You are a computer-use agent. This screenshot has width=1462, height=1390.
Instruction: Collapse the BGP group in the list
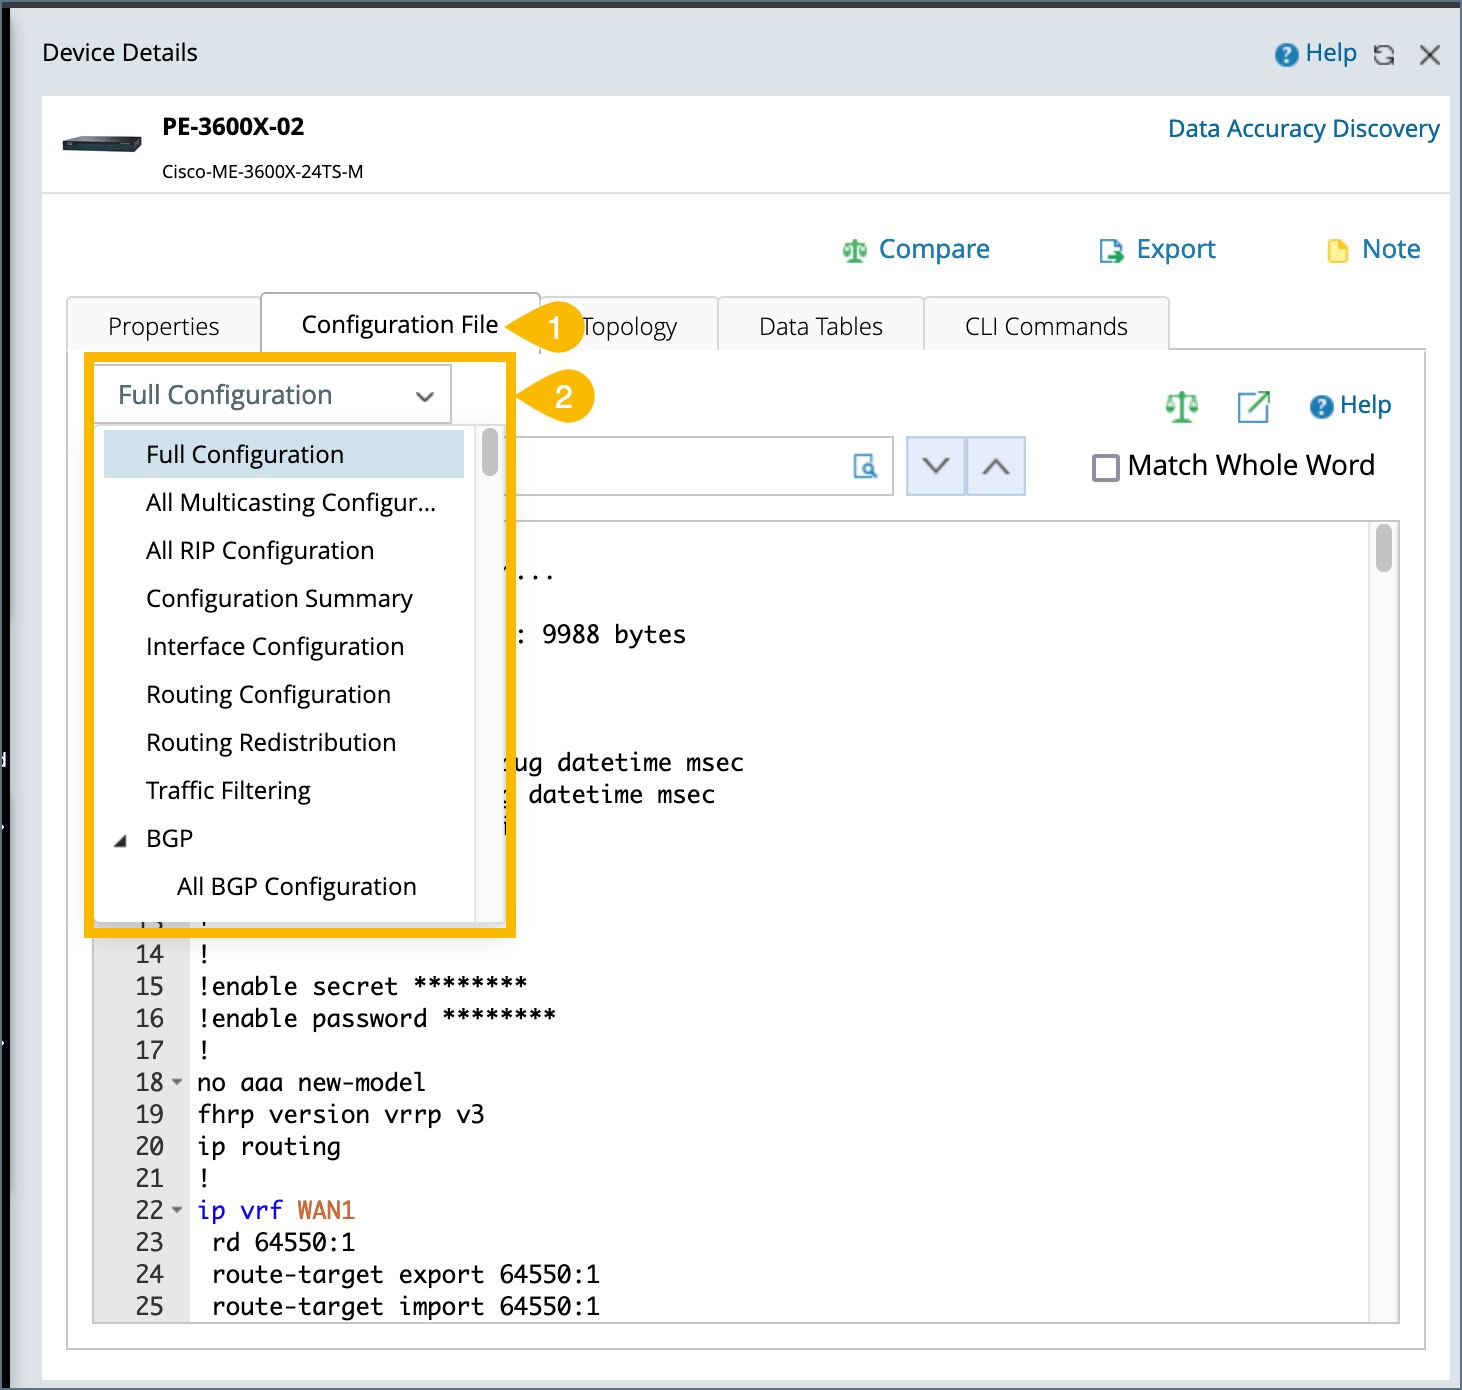[x=121, y=840]
